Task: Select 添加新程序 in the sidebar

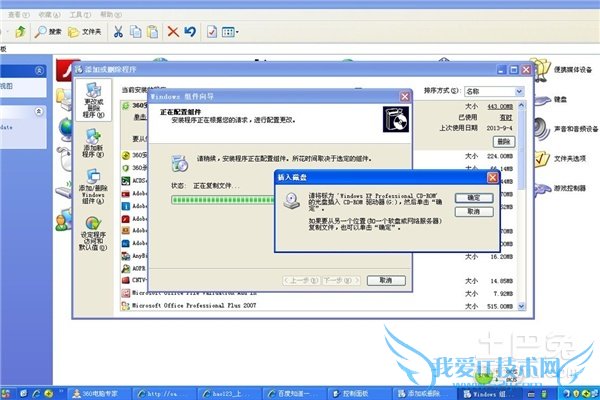Action: click(93, 143)
